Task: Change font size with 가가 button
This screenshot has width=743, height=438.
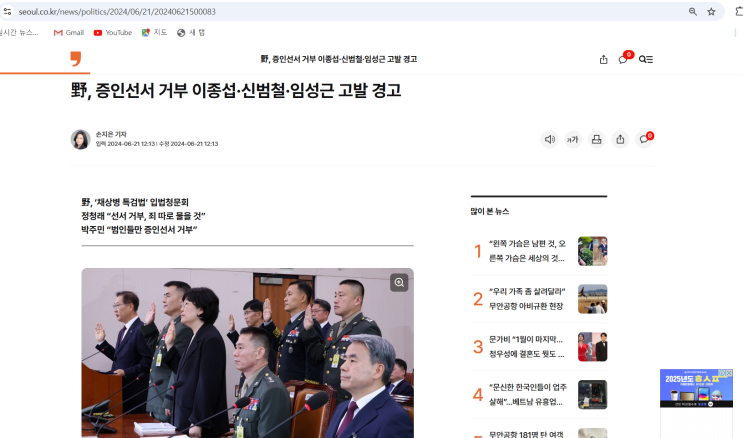Action: point(573,139)
